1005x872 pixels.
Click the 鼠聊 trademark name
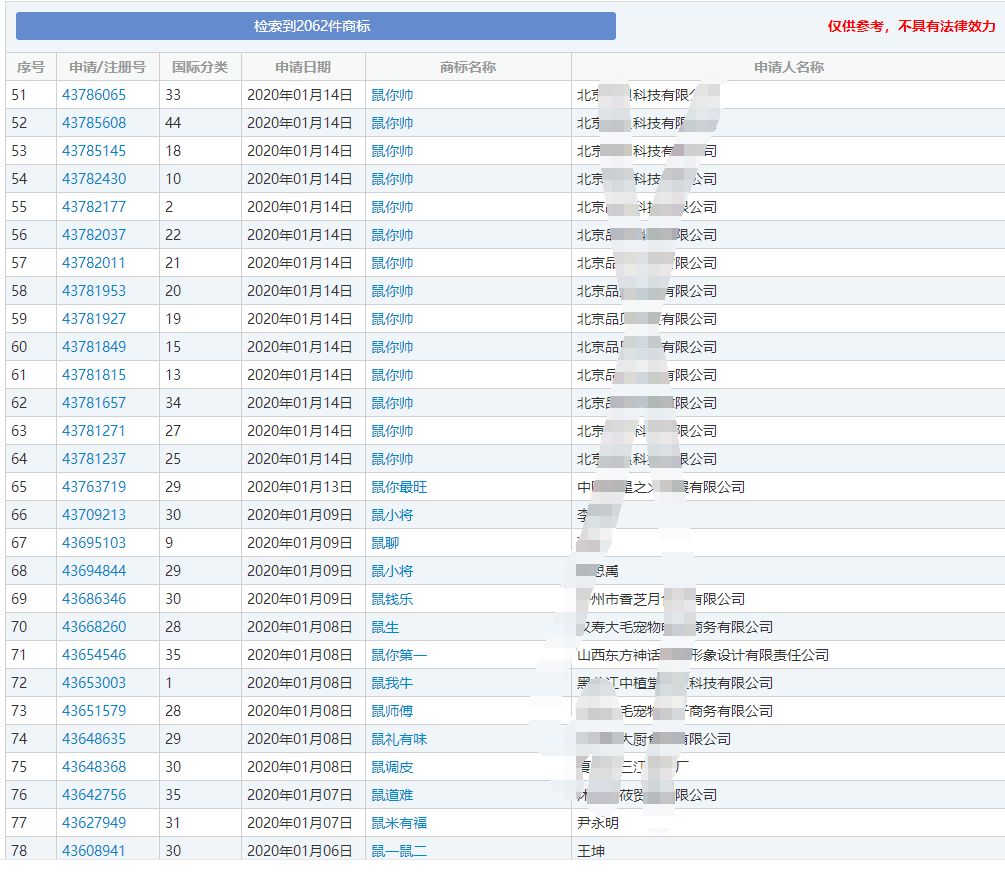385,543
